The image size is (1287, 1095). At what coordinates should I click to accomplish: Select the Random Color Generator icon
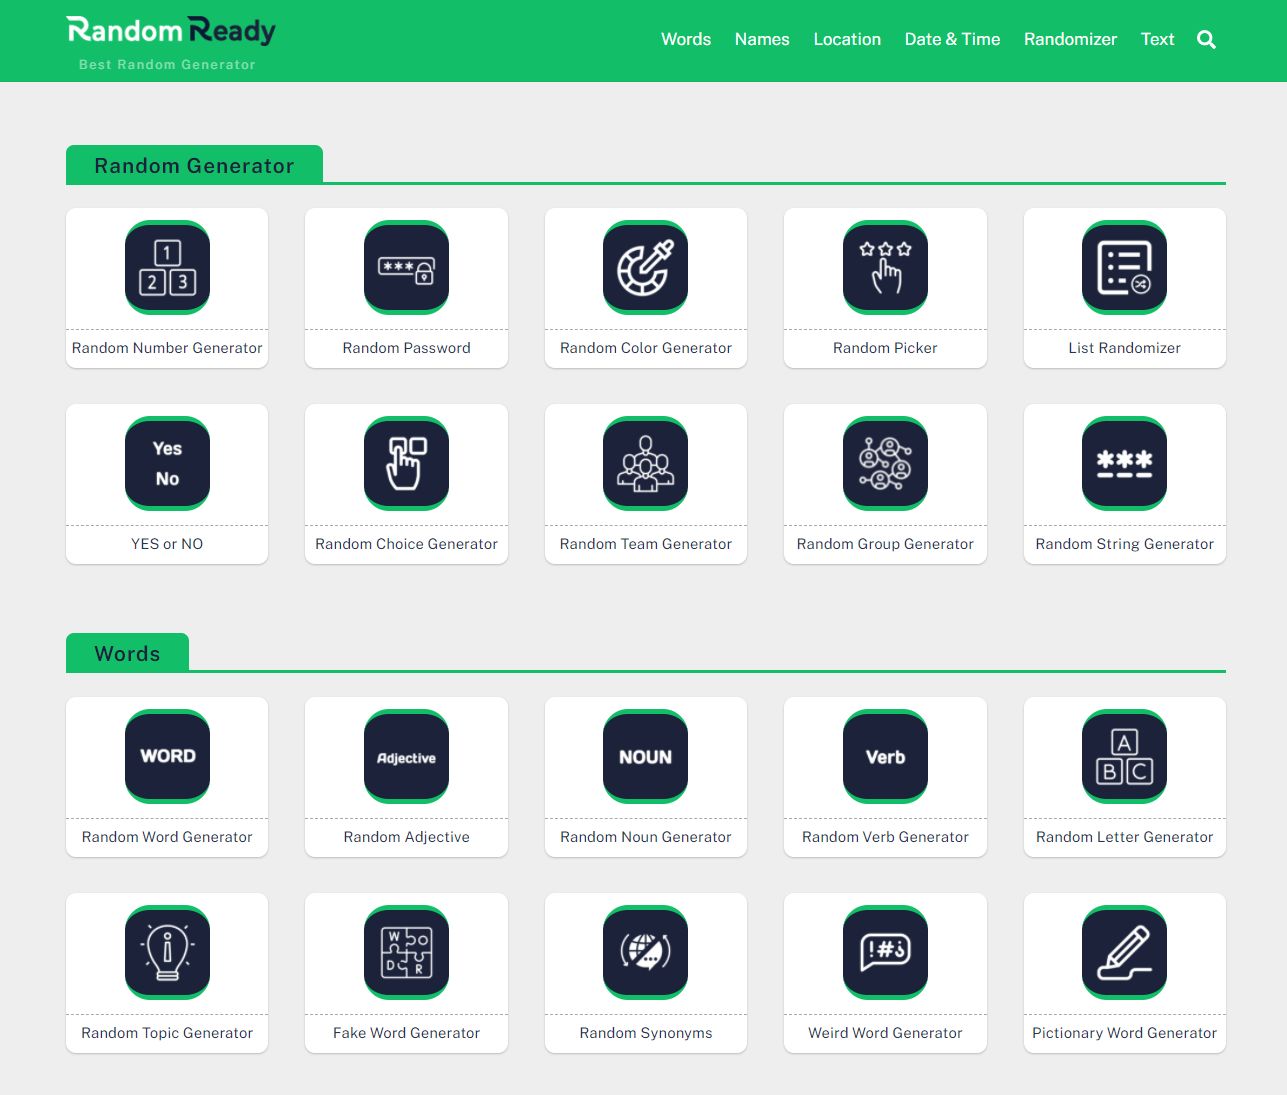tap(646, 267)
